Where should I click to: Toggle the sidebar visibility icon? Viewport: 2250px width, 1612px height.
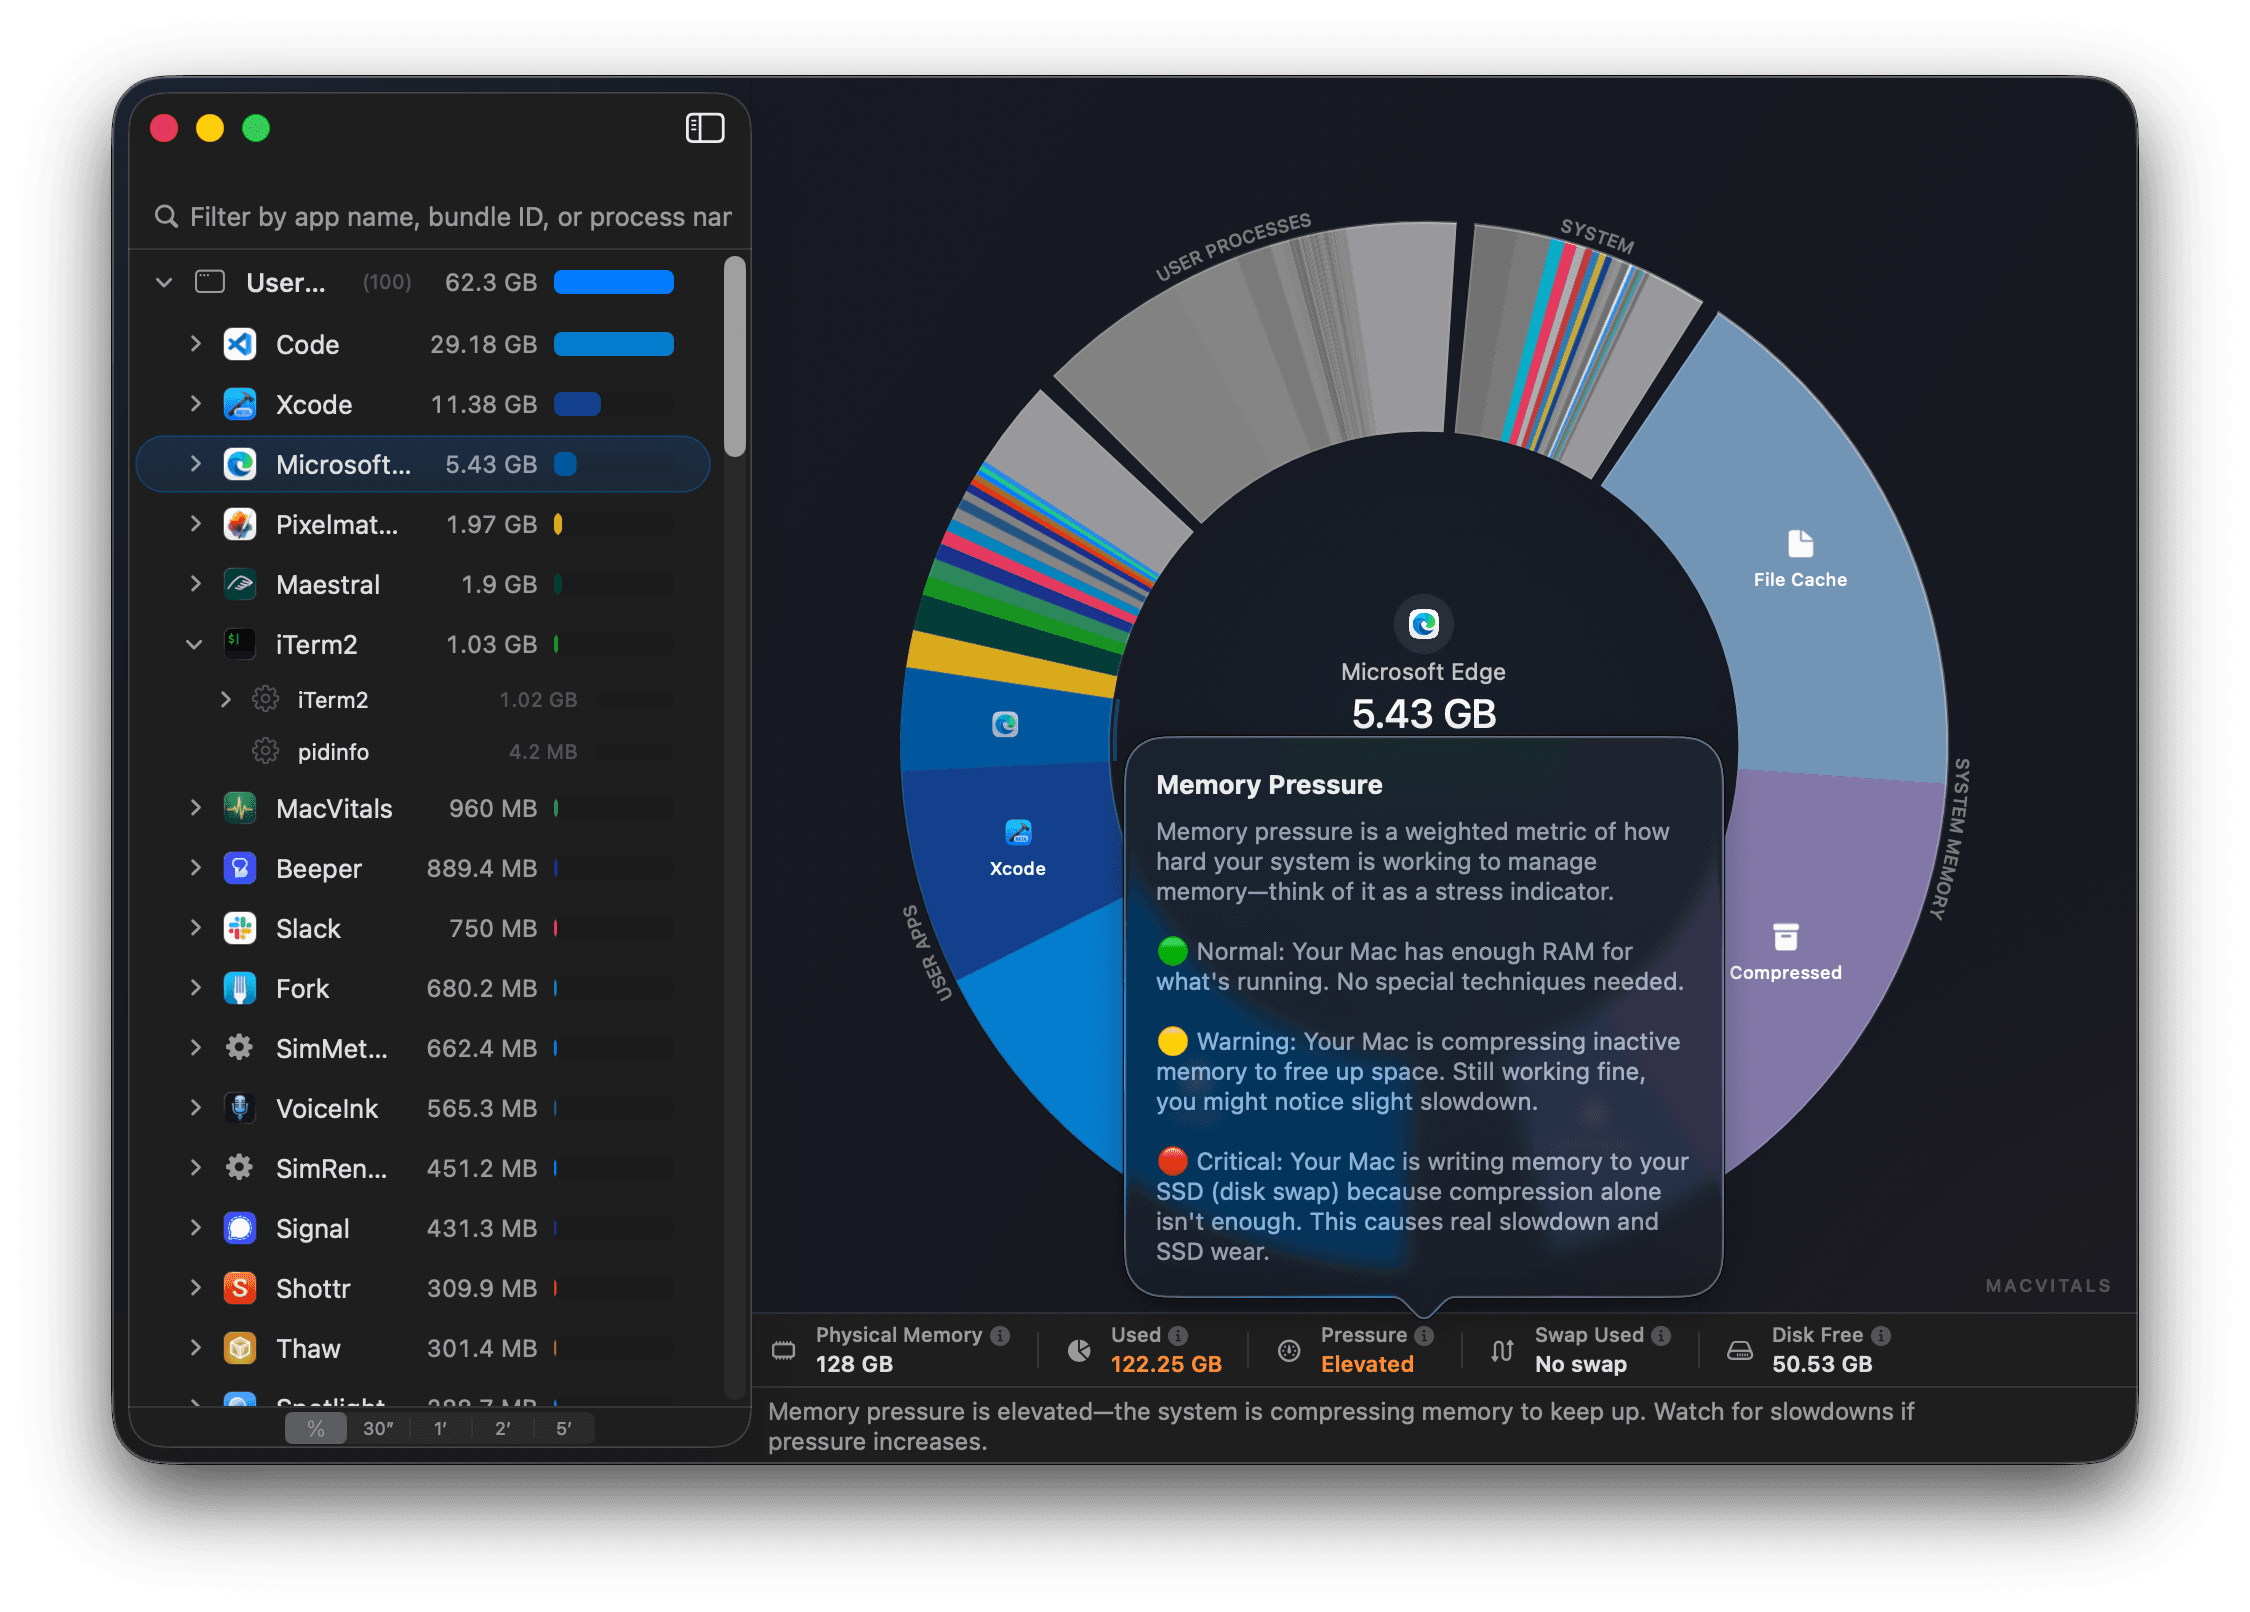pos(704,128)
